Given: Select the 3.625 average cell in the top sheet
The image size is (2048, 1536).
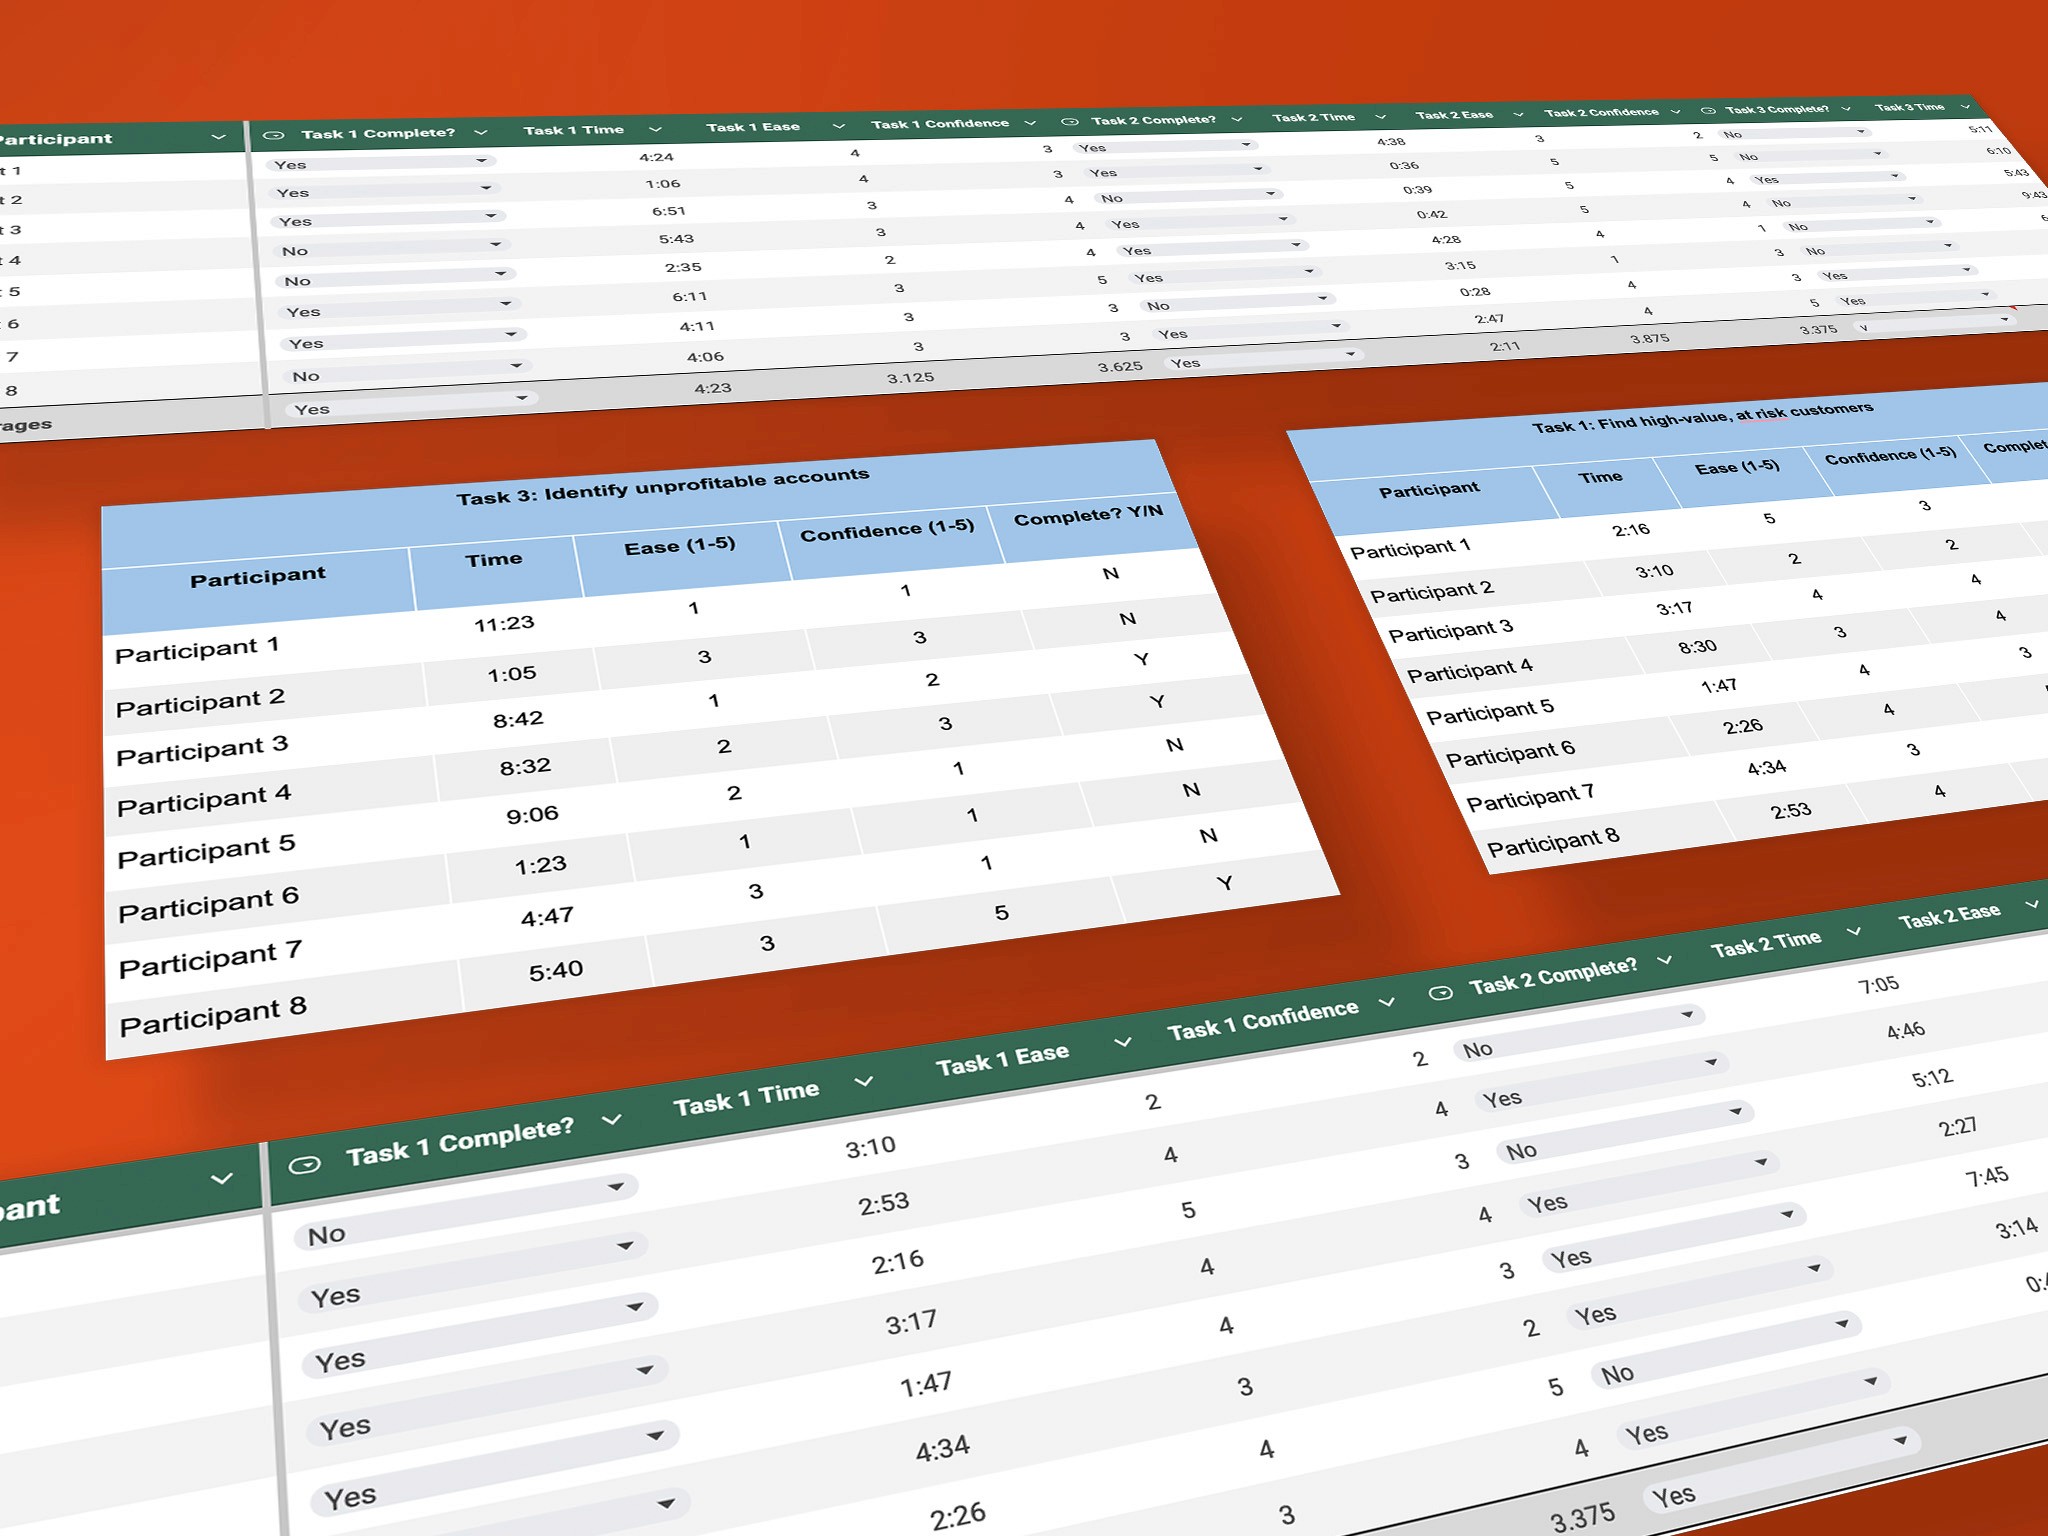Looking at the screenshot, I should [1119, 367].
